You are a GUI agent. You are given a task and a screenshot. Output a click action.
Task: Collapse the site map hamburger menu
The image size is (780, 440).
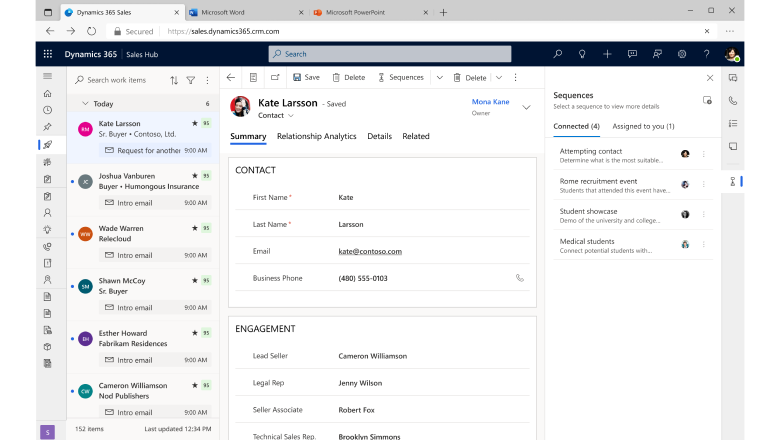48,76
